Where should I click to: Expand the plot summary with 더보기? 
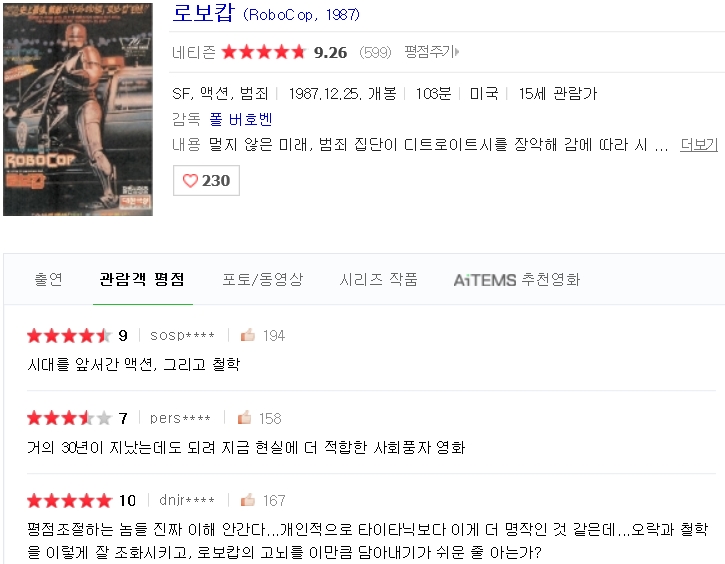pos(699,145)
